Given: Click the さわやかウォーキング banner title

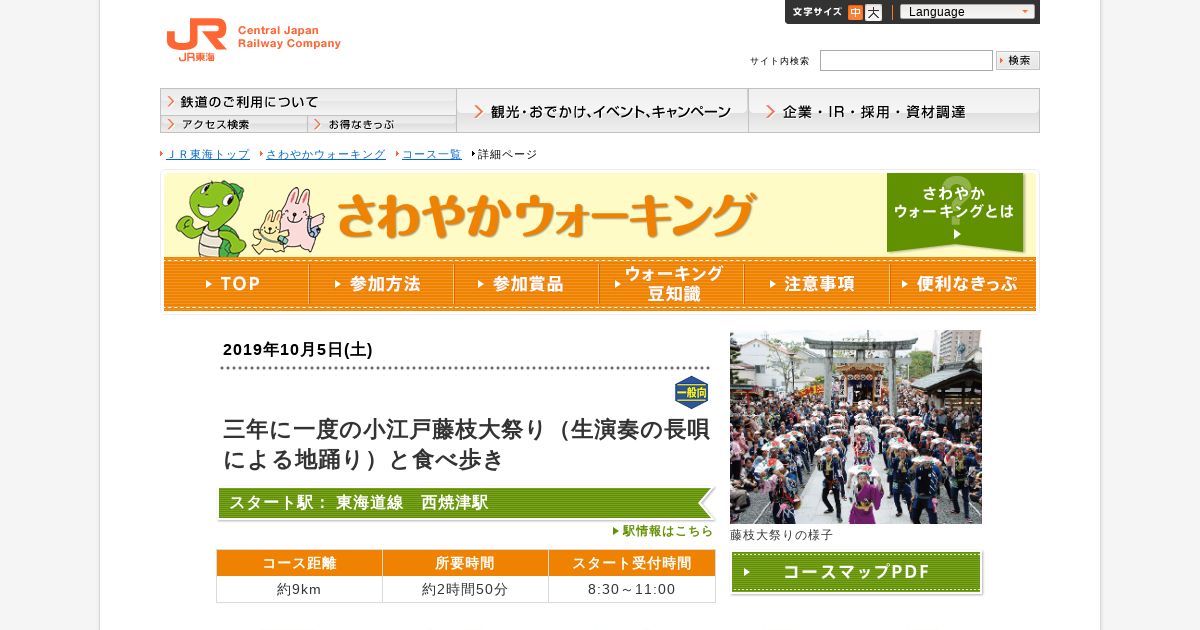Looking at the screenshot, I should pyautogui.click(x=546, y=215).
